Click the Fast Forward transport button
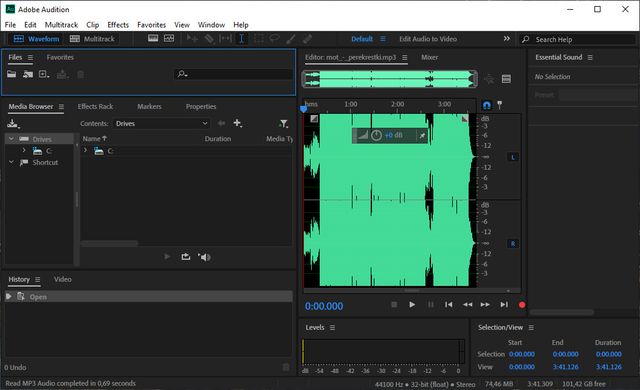 [485, 304]
